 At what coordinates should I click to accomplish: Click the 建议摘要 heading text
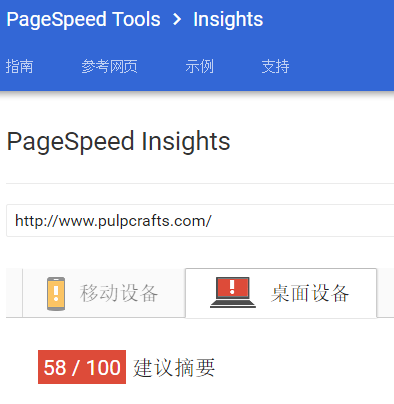coord(174,368)
